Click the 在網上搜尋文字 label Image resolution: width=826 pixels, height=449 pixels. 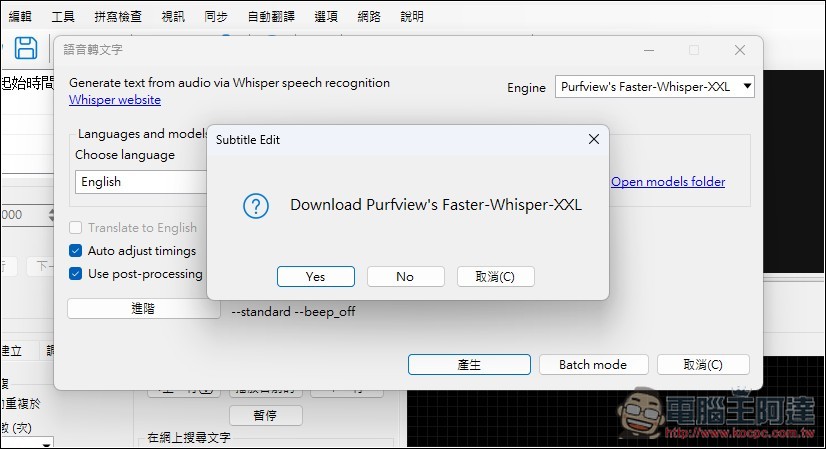(x=189, y=437)
